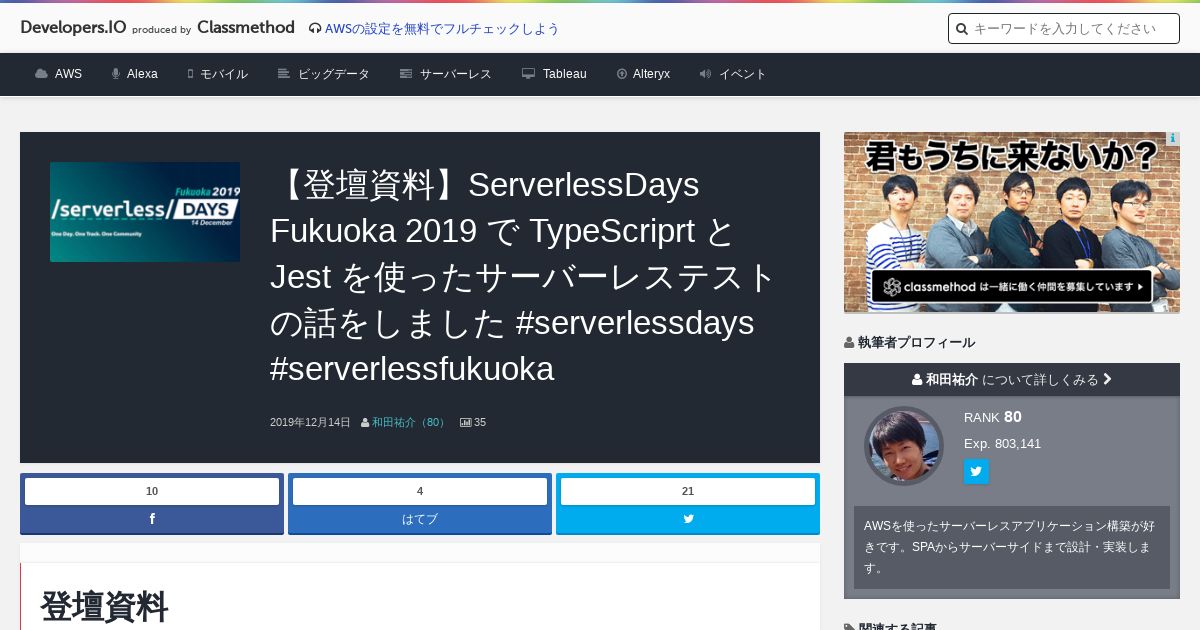1200x630 pixels.
Task: Share the article on Twitter
Action: pyautogui.click(x=688, y=519)
